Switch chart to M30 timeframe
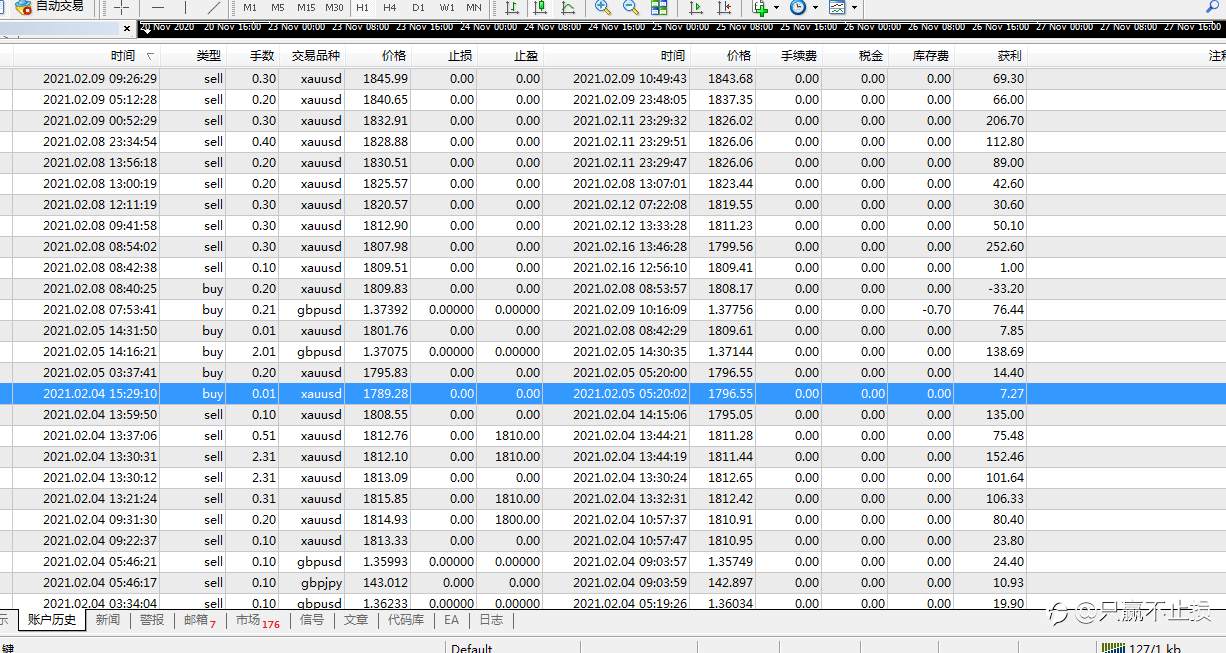 coord(334,8)
